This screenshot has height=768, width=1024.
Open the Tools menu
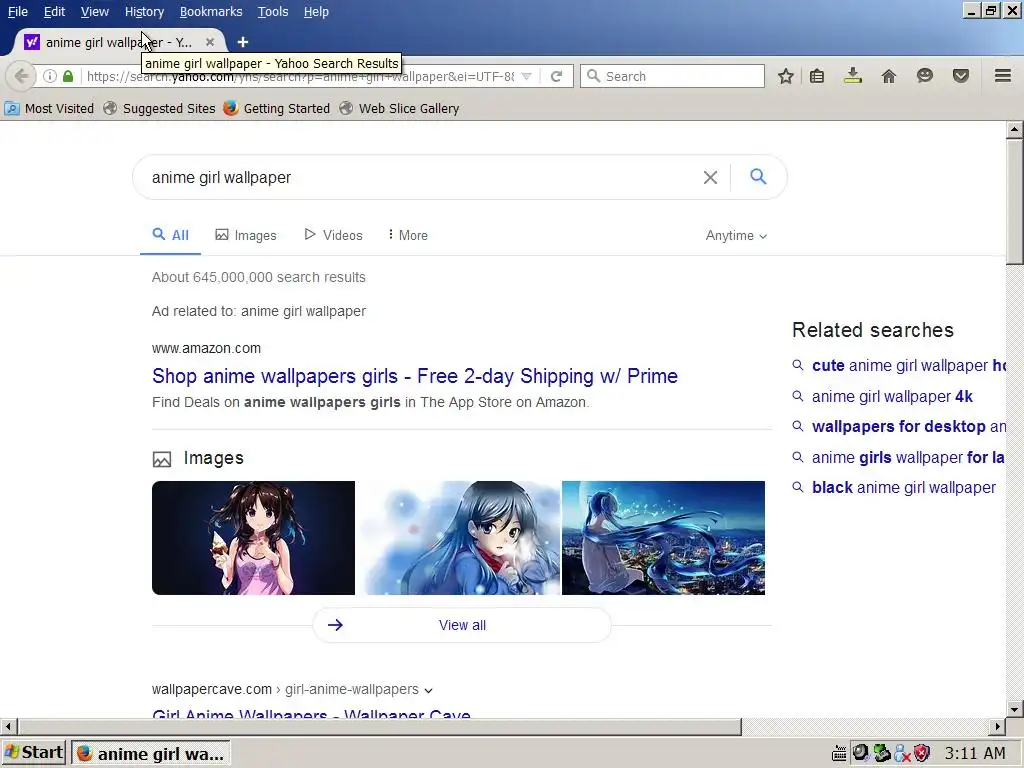tap(273, 12)
